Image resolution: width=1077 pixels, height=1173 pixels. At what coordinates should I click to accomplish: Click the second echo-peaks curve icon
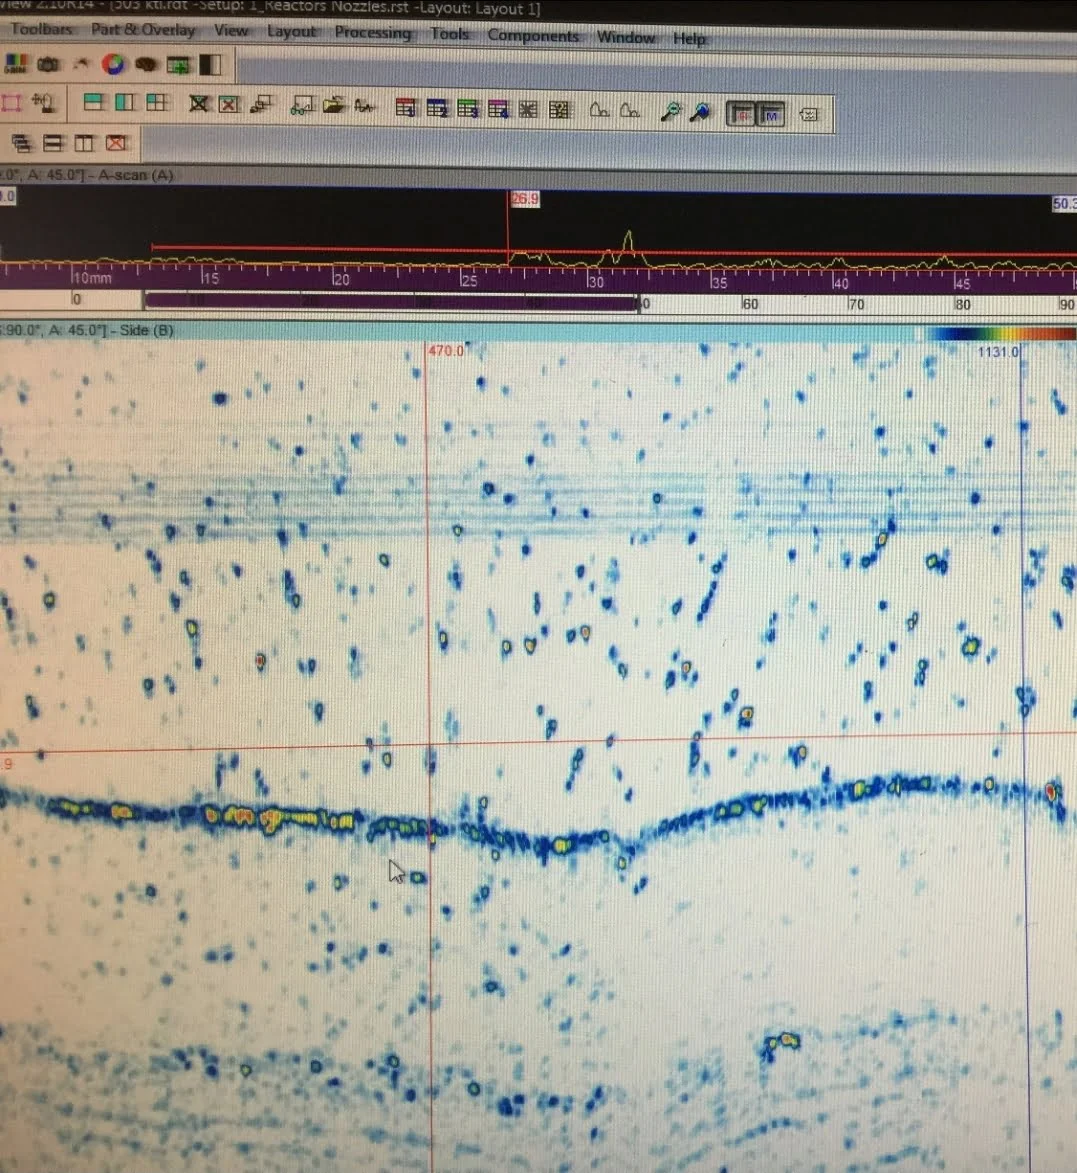pyautogui.click(x=630, y=111)
